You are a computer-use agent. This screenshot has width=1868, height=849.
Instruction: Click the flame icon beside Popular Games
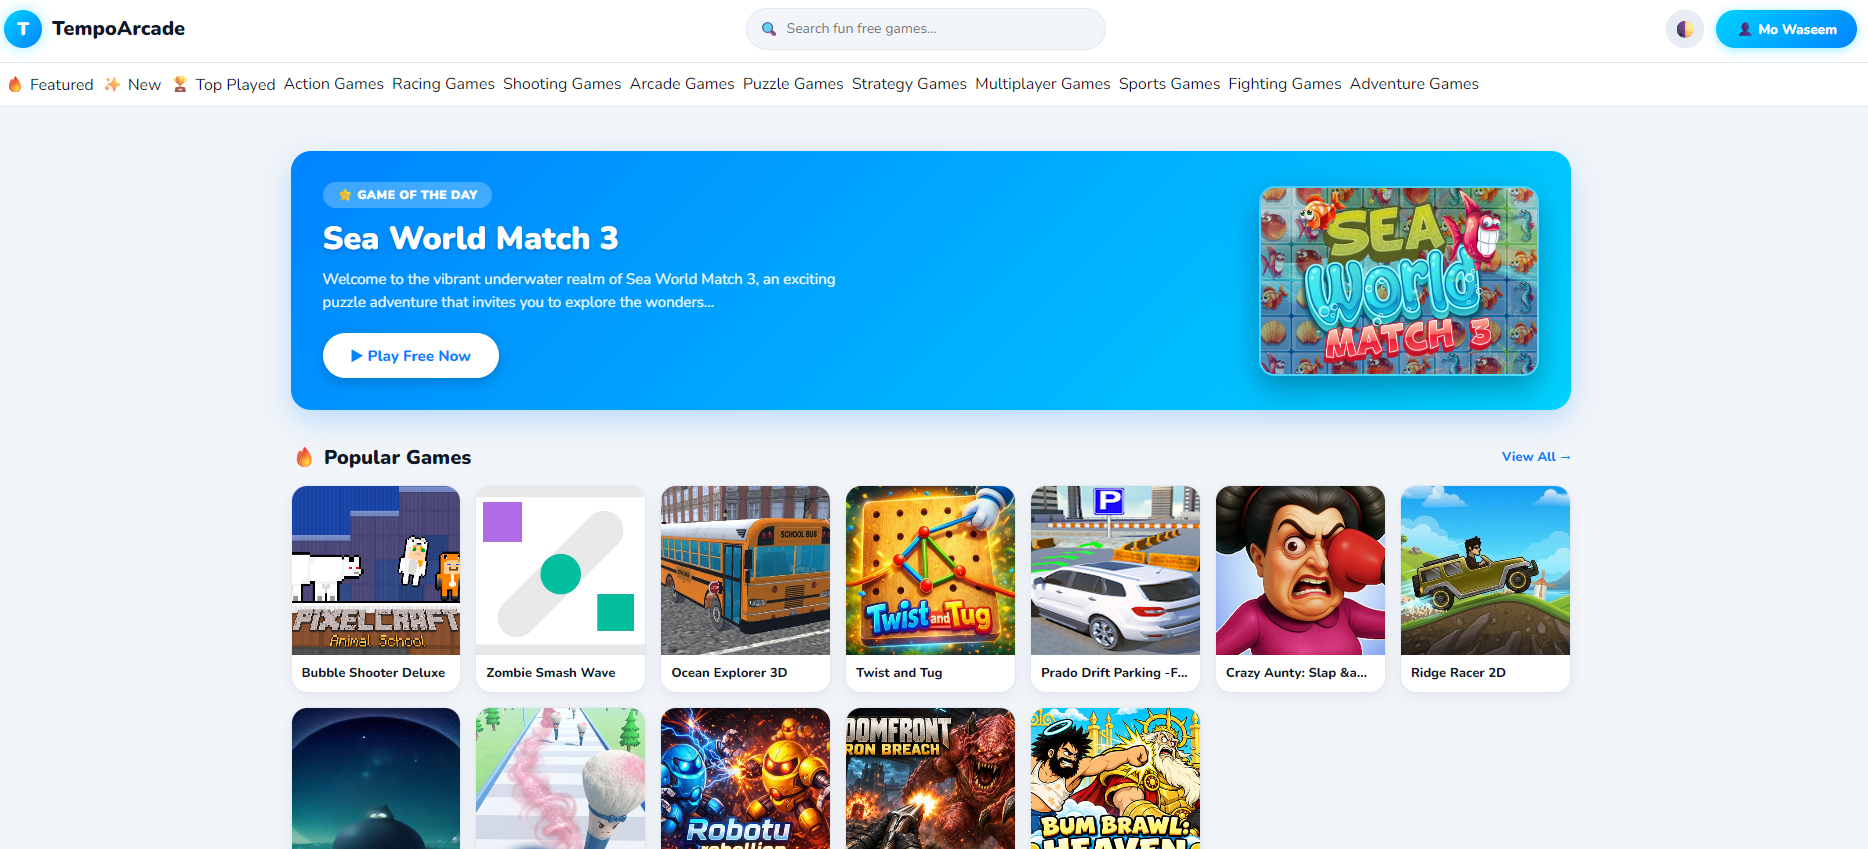pos(305,457)
